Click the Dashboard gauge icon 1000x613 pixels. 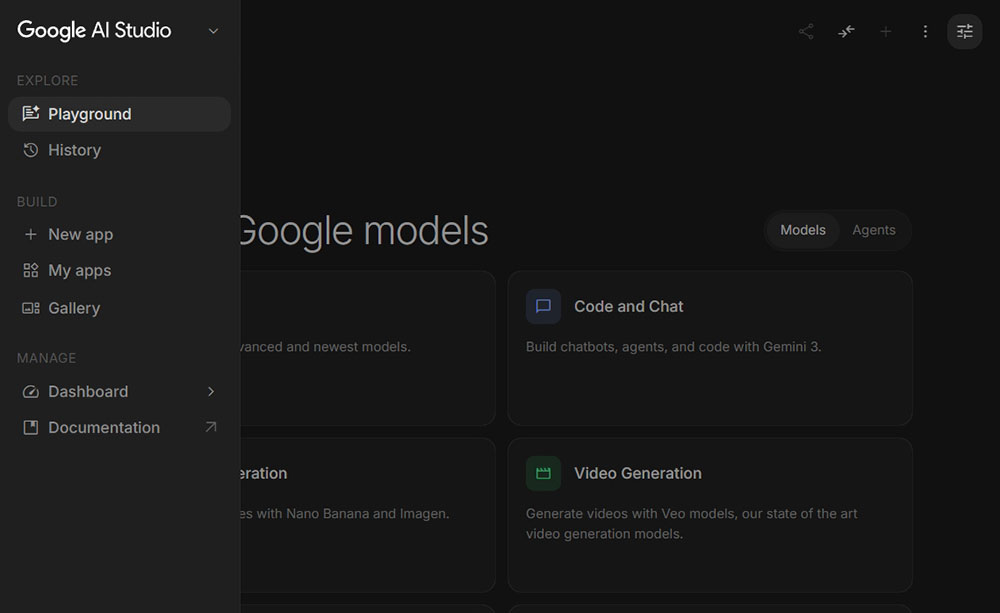[x=31, y=392]
